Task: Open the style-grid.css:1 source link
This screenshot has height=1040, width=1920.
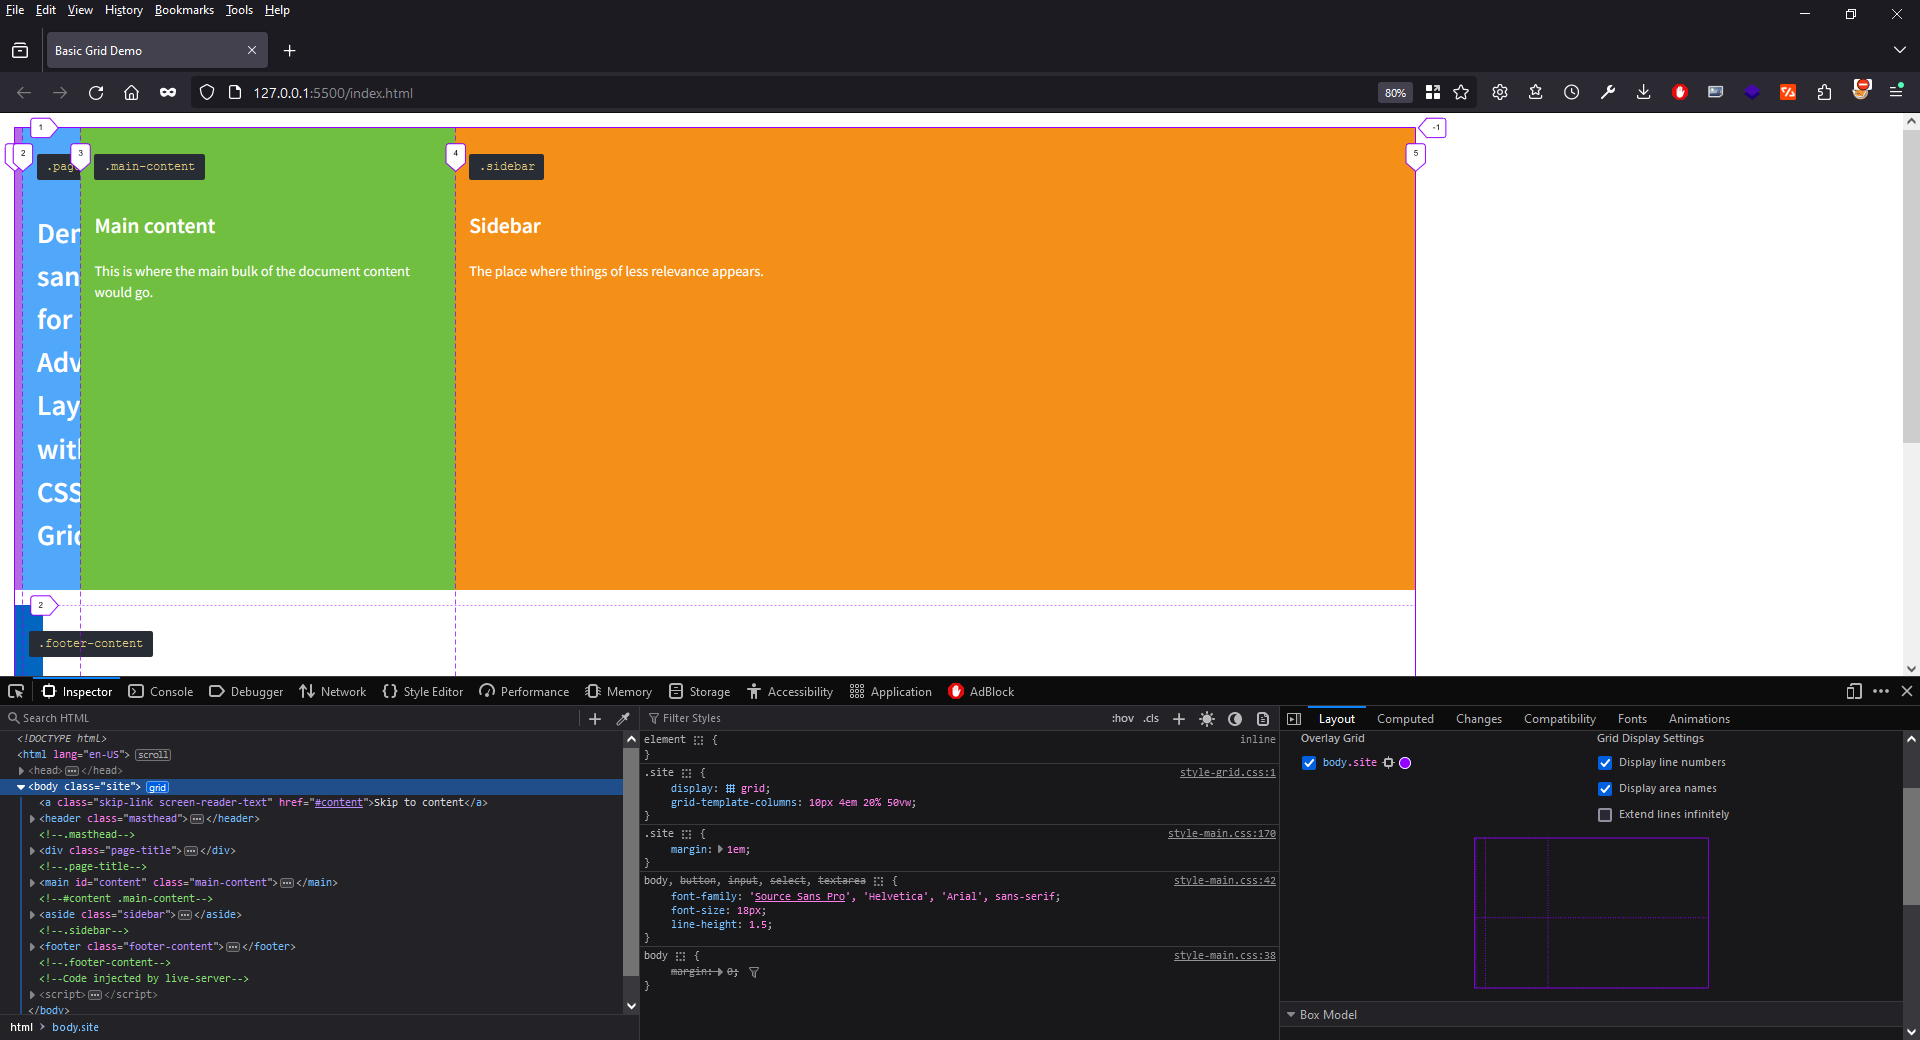Action: (1227, 773)
